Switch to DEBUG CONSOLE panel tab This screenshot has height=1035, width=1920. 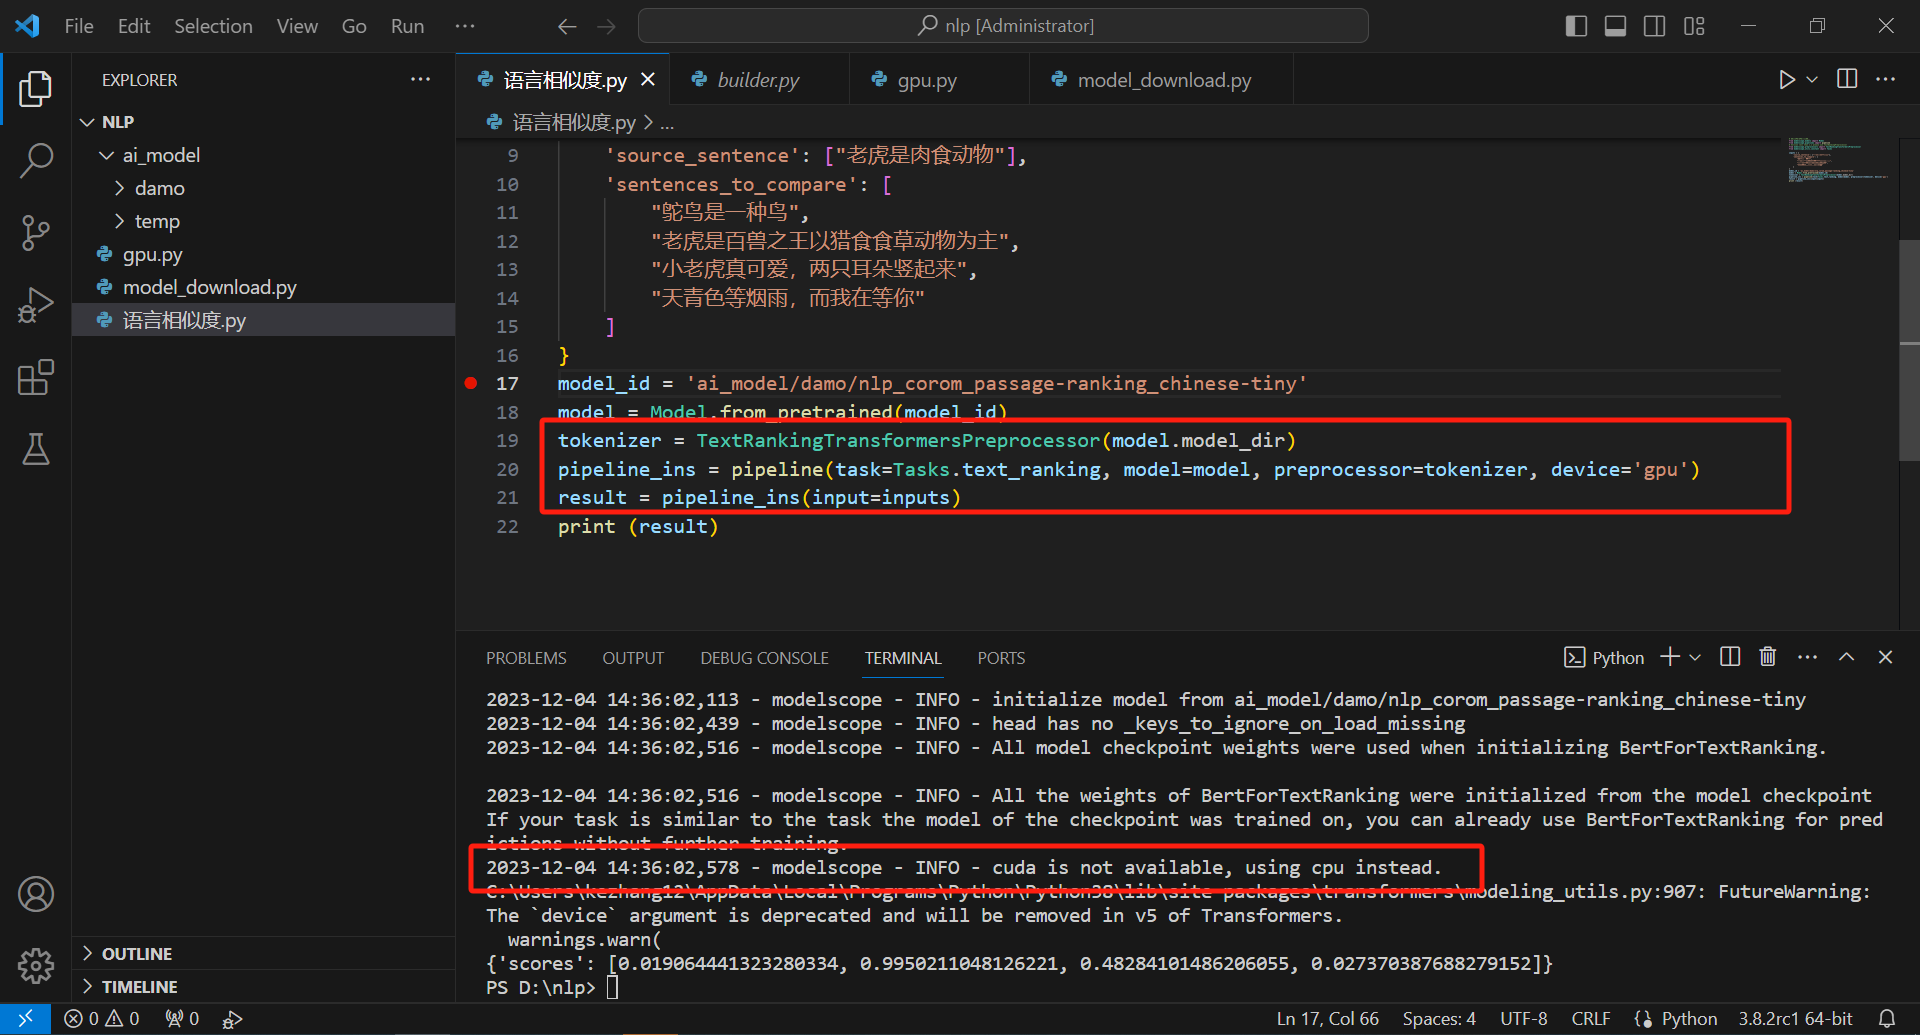click(x=764, y=658)
